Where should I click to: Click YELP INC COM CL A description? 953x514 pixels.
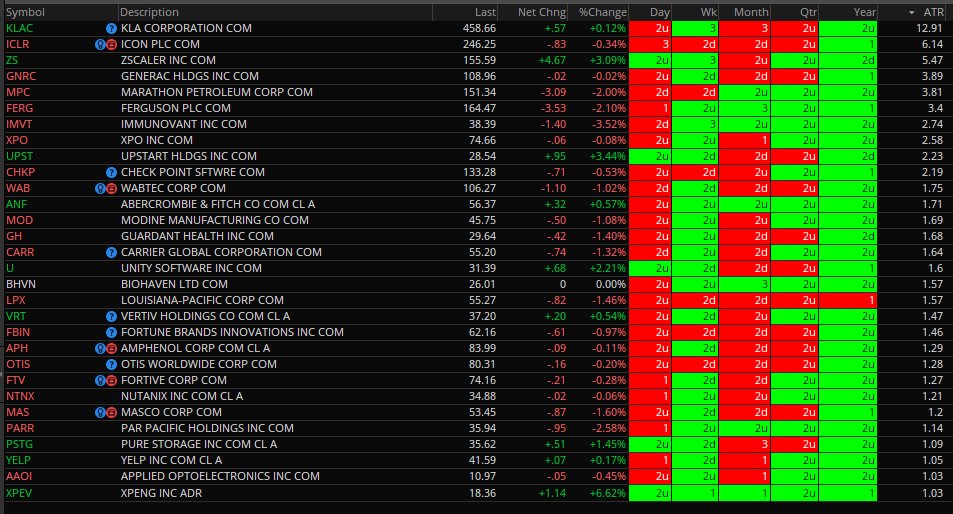coord(171,461)
